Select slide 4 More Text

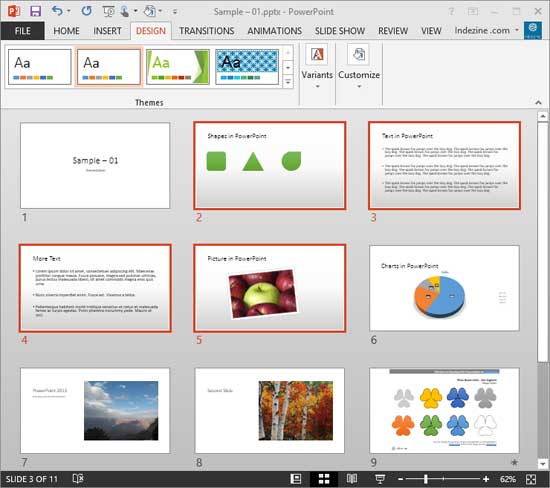click(x=95, y=288)
